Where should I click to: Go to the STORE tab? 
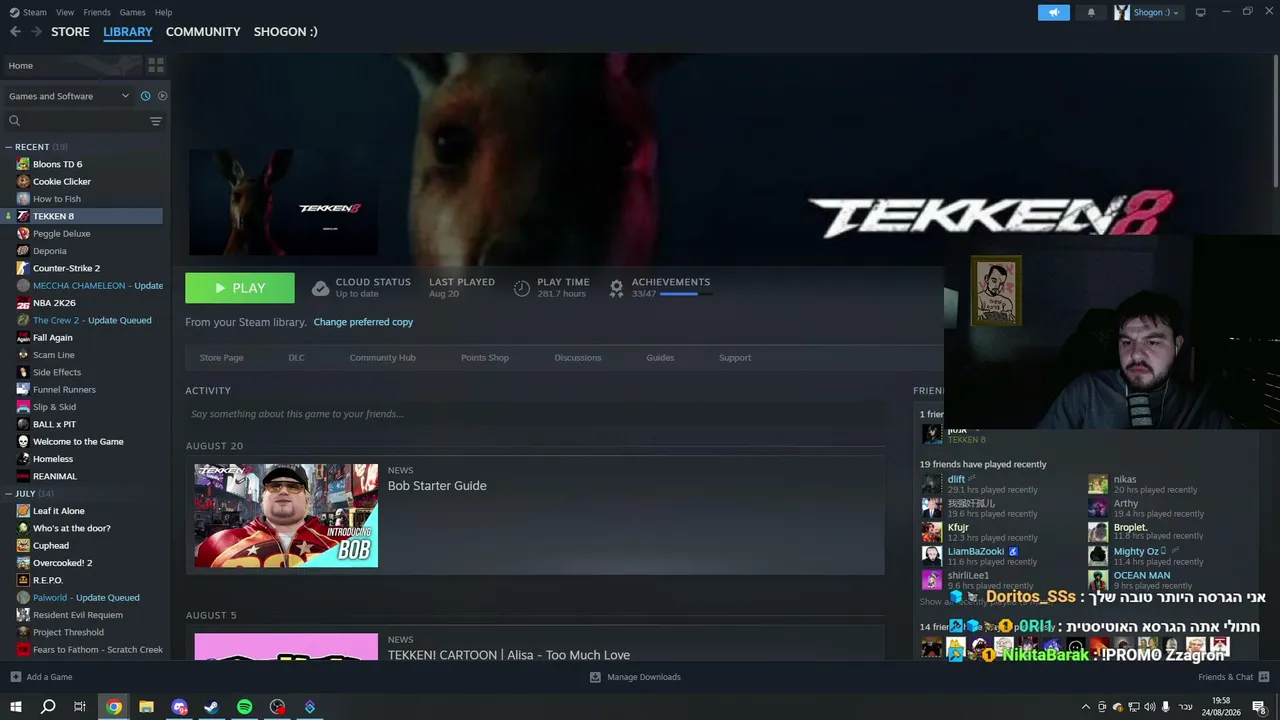click(x=70, y=32)
